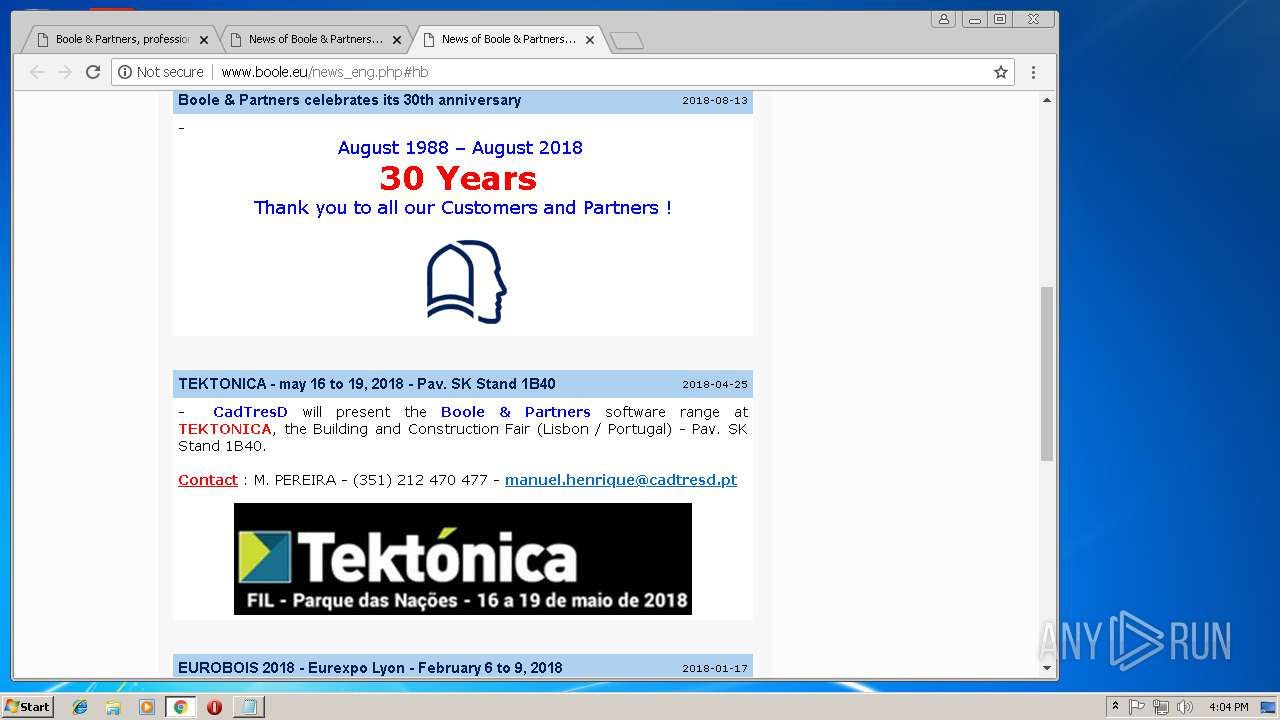
Task: Click the 2018-08-13 date label
Action: coord(715,101)
